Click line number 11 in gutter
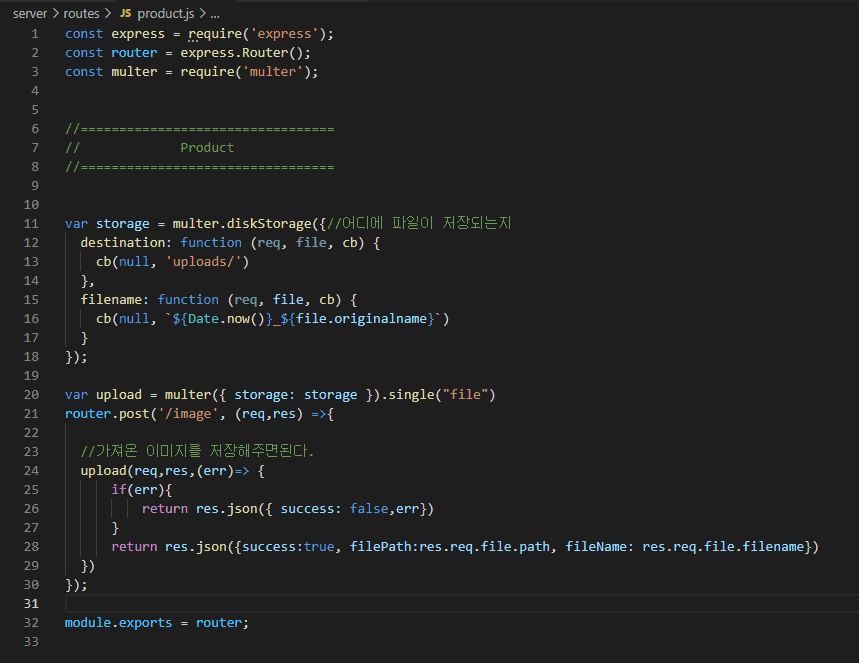Screen dimensions: 859x663 31,224
